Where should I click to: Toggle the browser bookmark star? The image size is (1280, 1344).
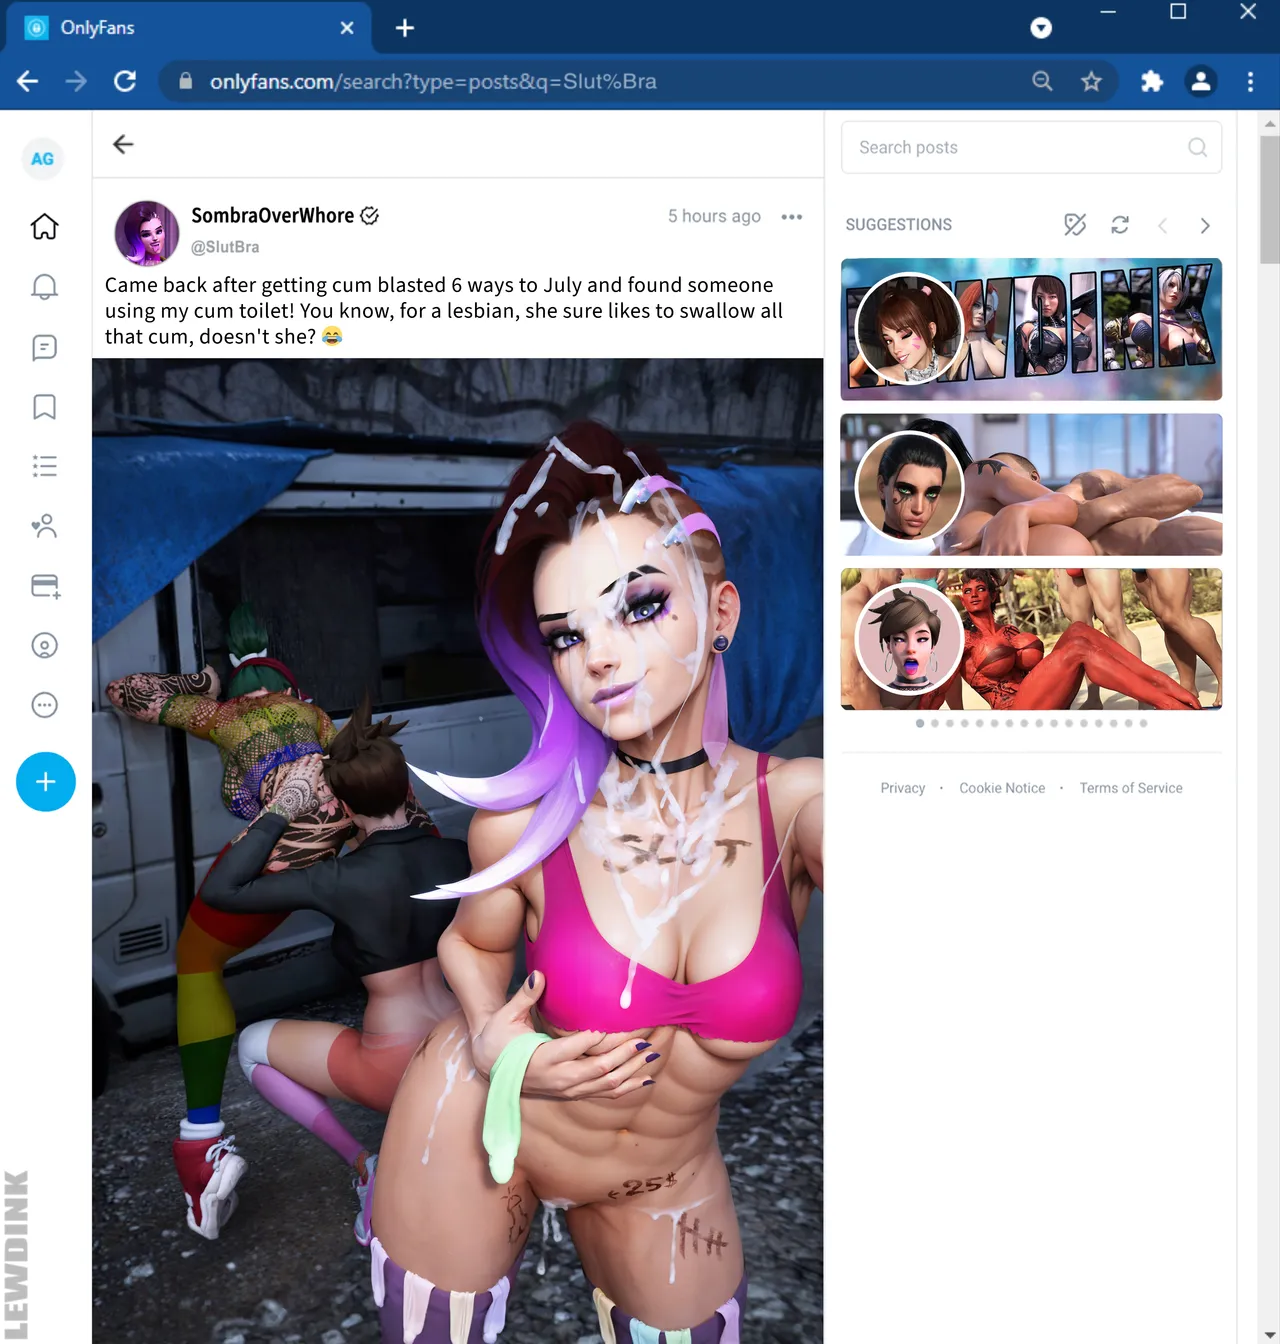(x=1091, y=82)
